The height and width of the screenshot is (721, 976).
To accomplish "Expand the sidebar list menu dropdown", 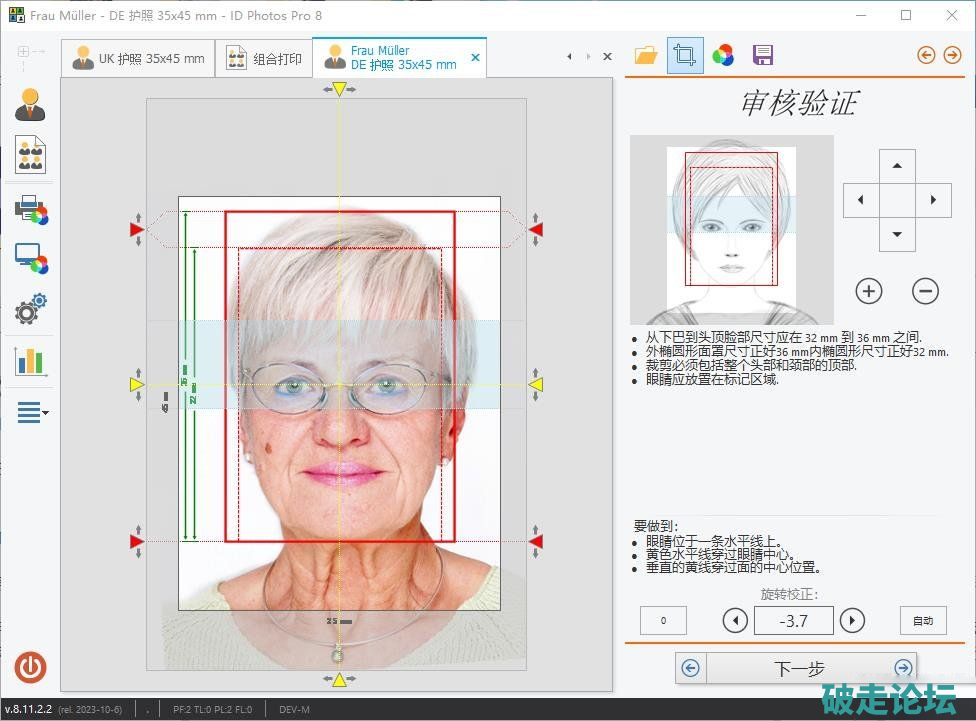I will 32,412.
